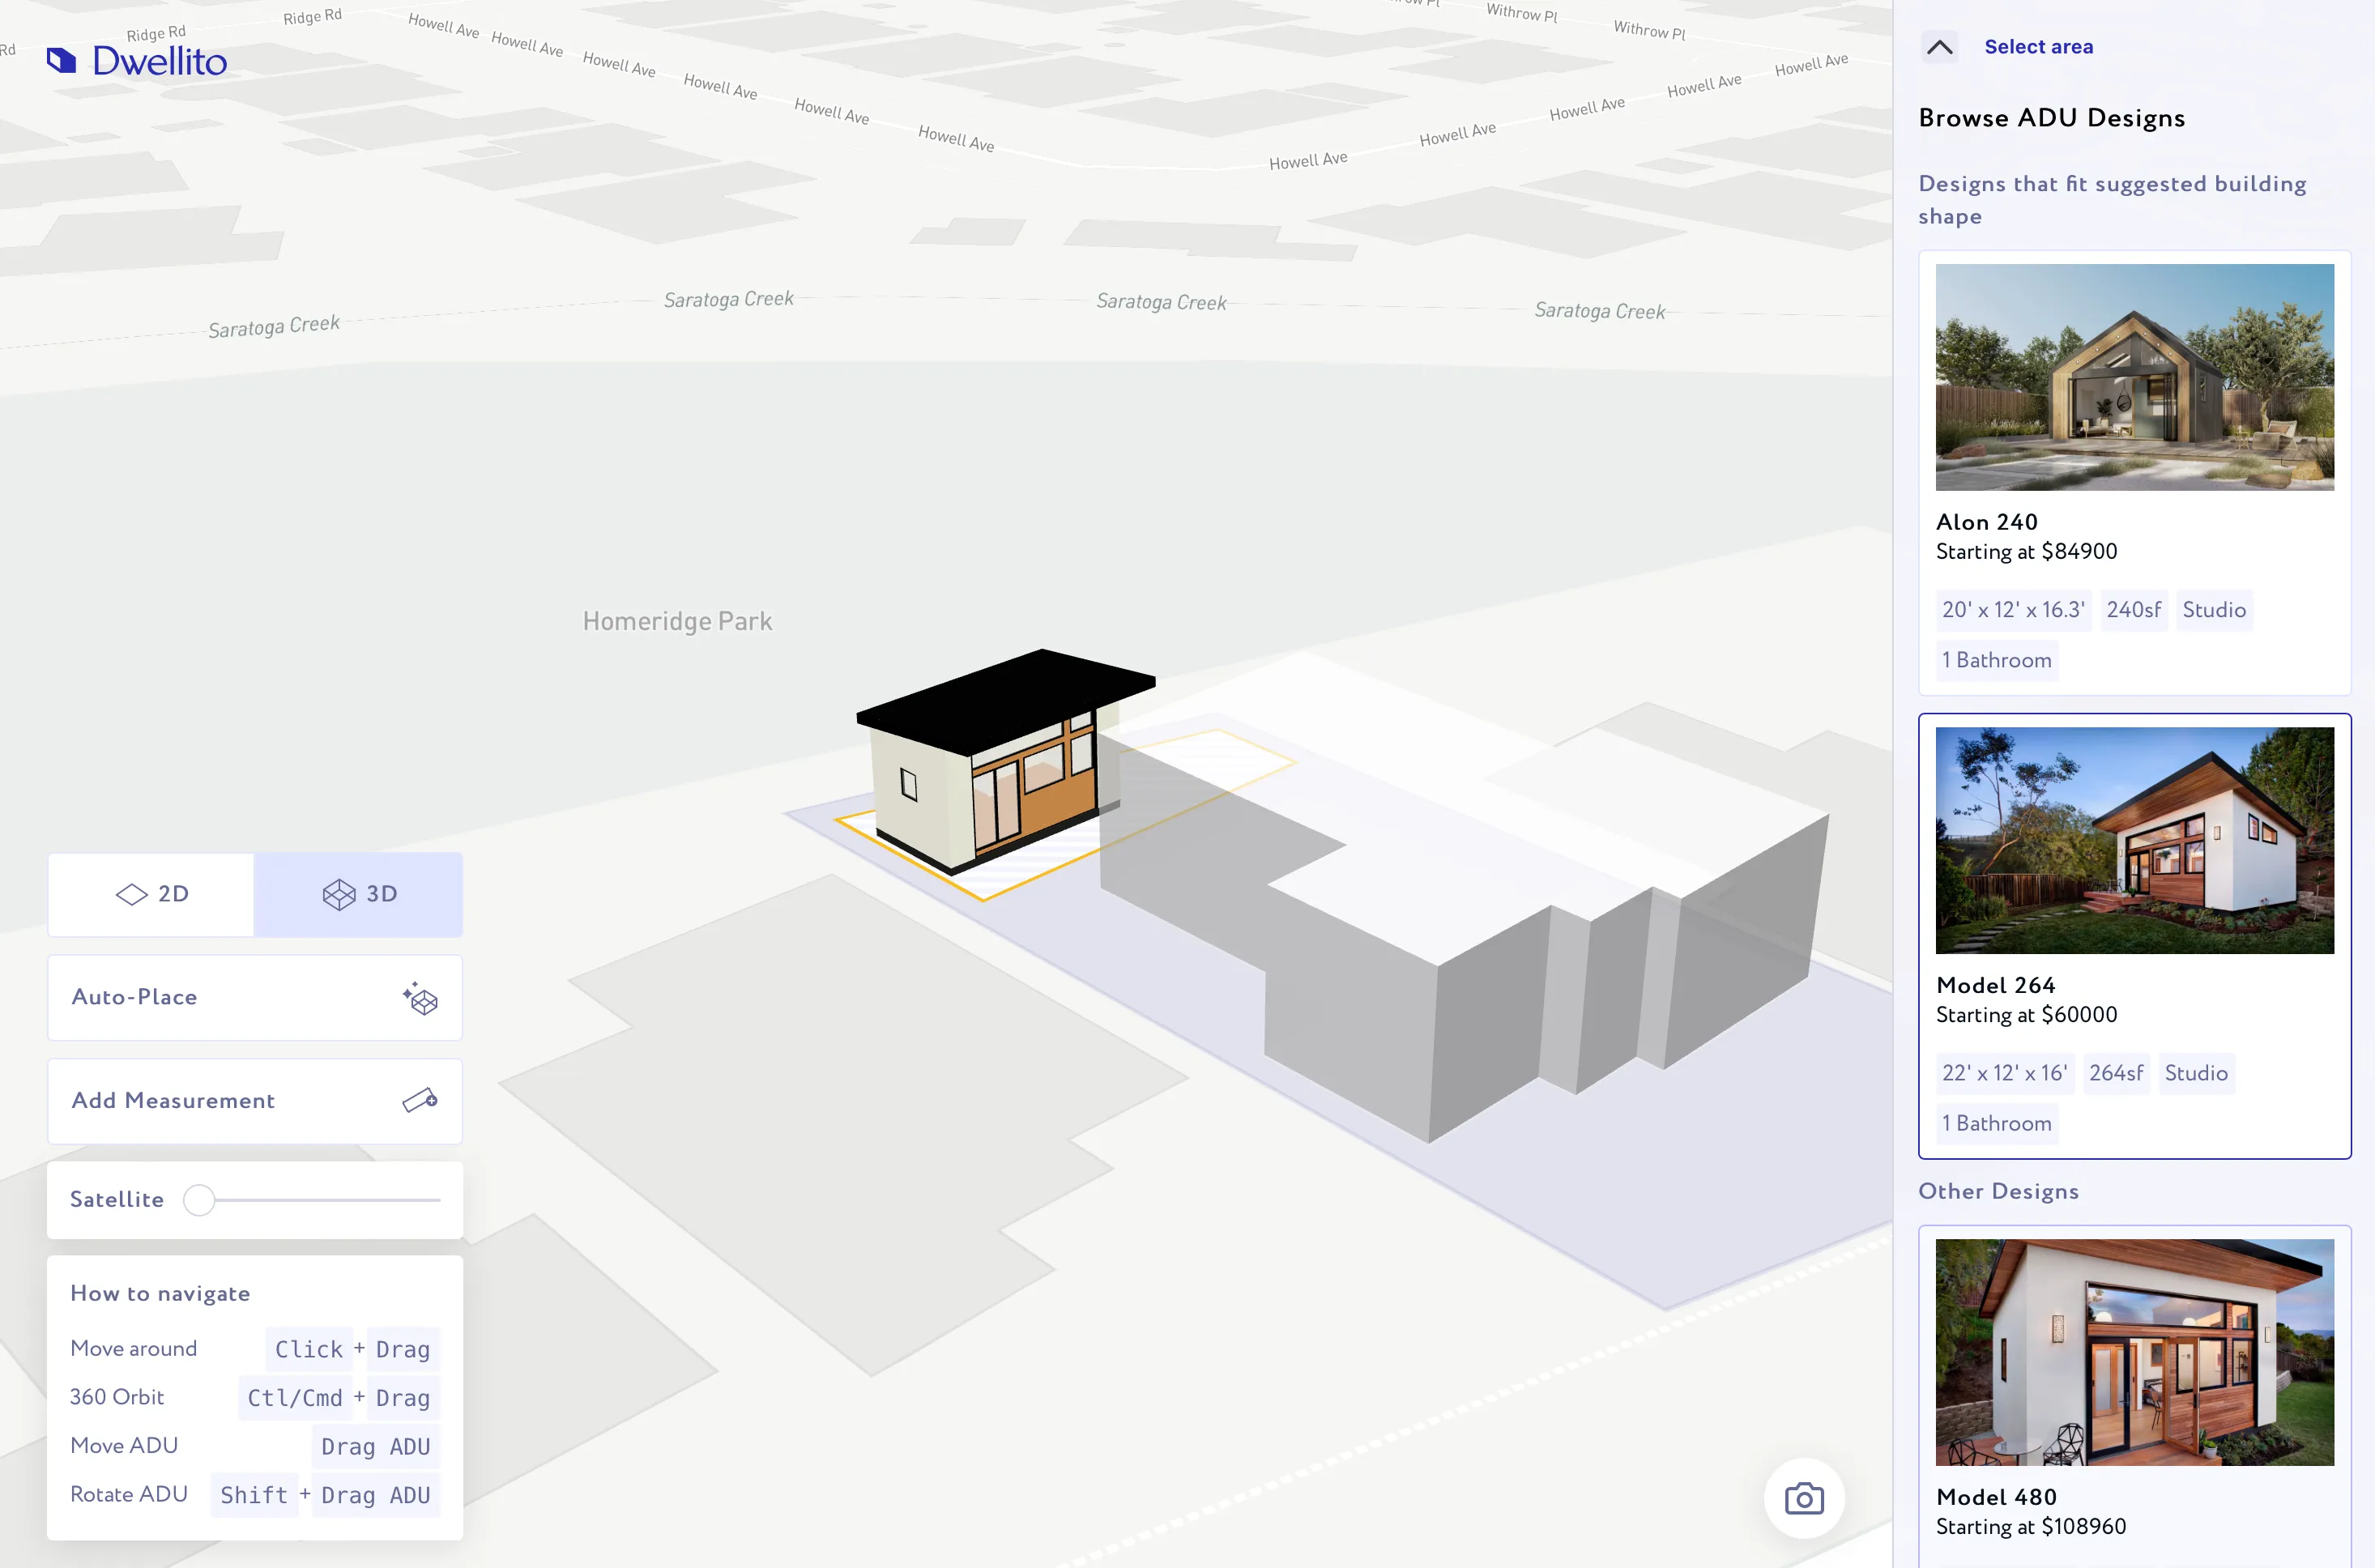
Task: Click the 2D diamond icon
Action: [x=131, y=894]
